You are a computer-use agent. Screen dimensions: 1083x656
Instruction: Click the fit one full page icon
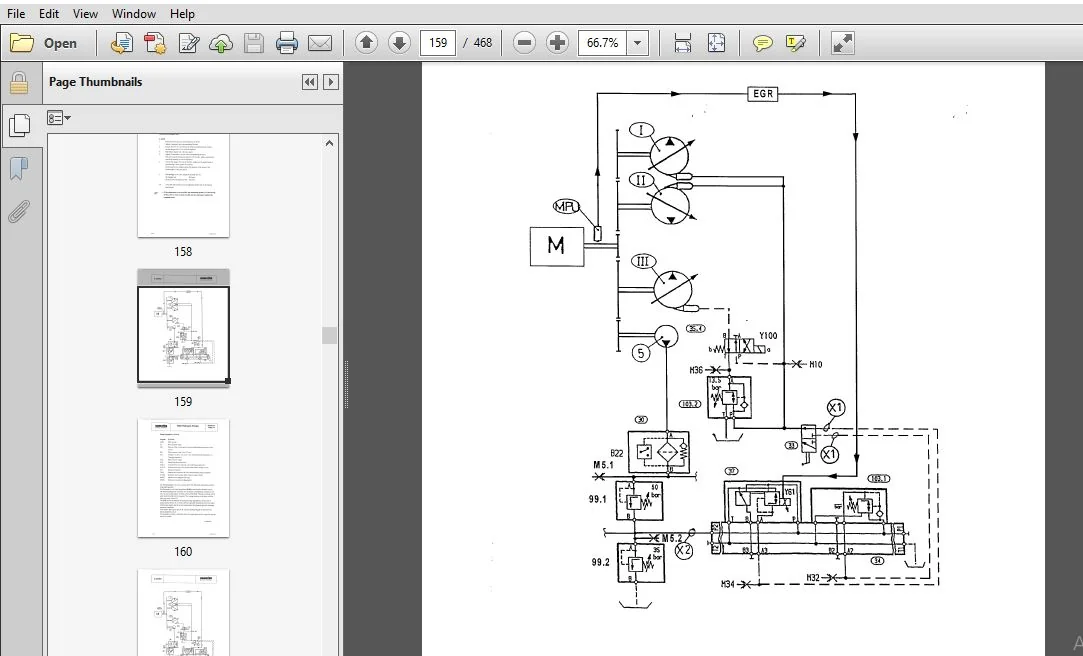716,43
